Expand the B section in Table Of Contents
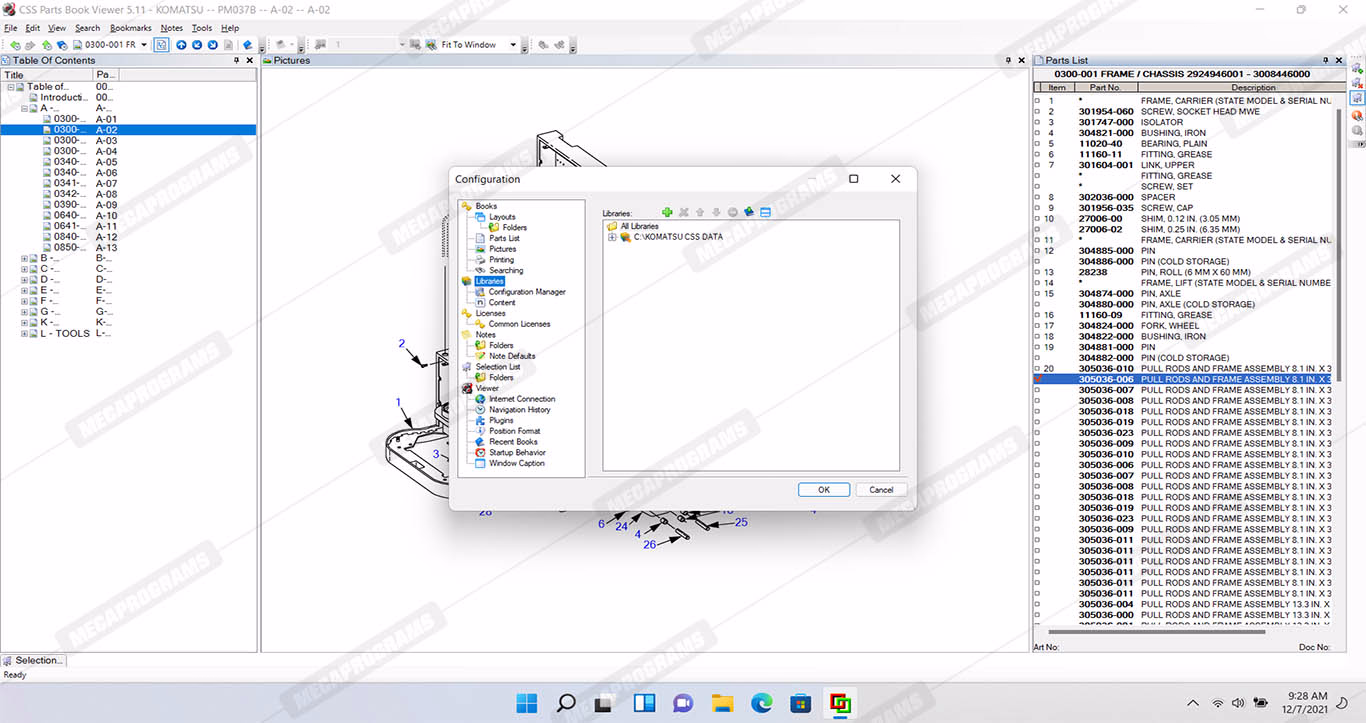This screenshot has height=723, width=1366. tap(24, 258)
